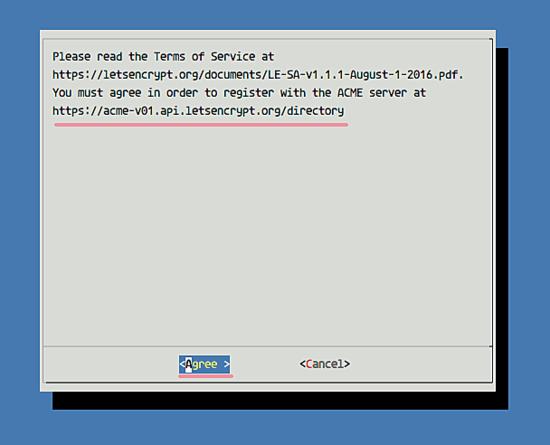The height and width of the screenshot is (445, 550).
Task: Click the pink underline beneath Agree
Action: tap(206, 376)
